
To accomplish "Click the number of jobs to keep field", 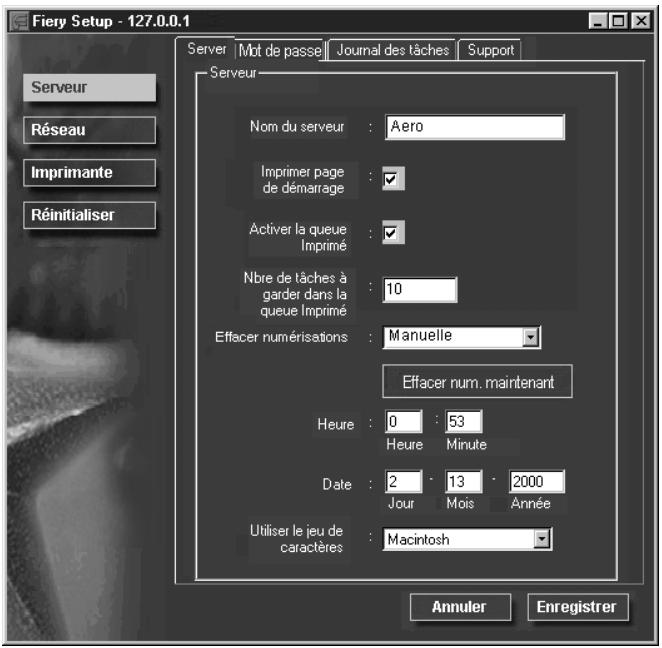I will click(420, 290).
